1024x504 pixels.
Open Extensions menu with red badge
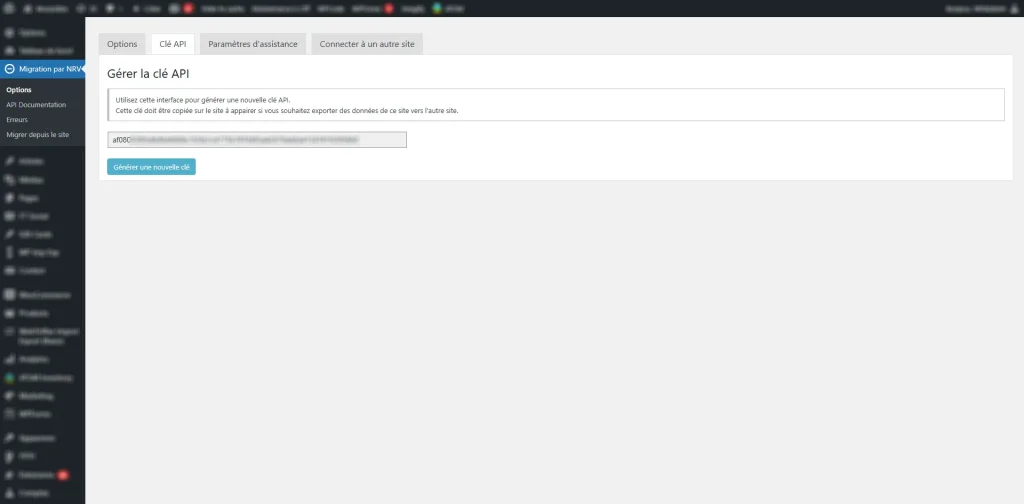tap(42, 475)
